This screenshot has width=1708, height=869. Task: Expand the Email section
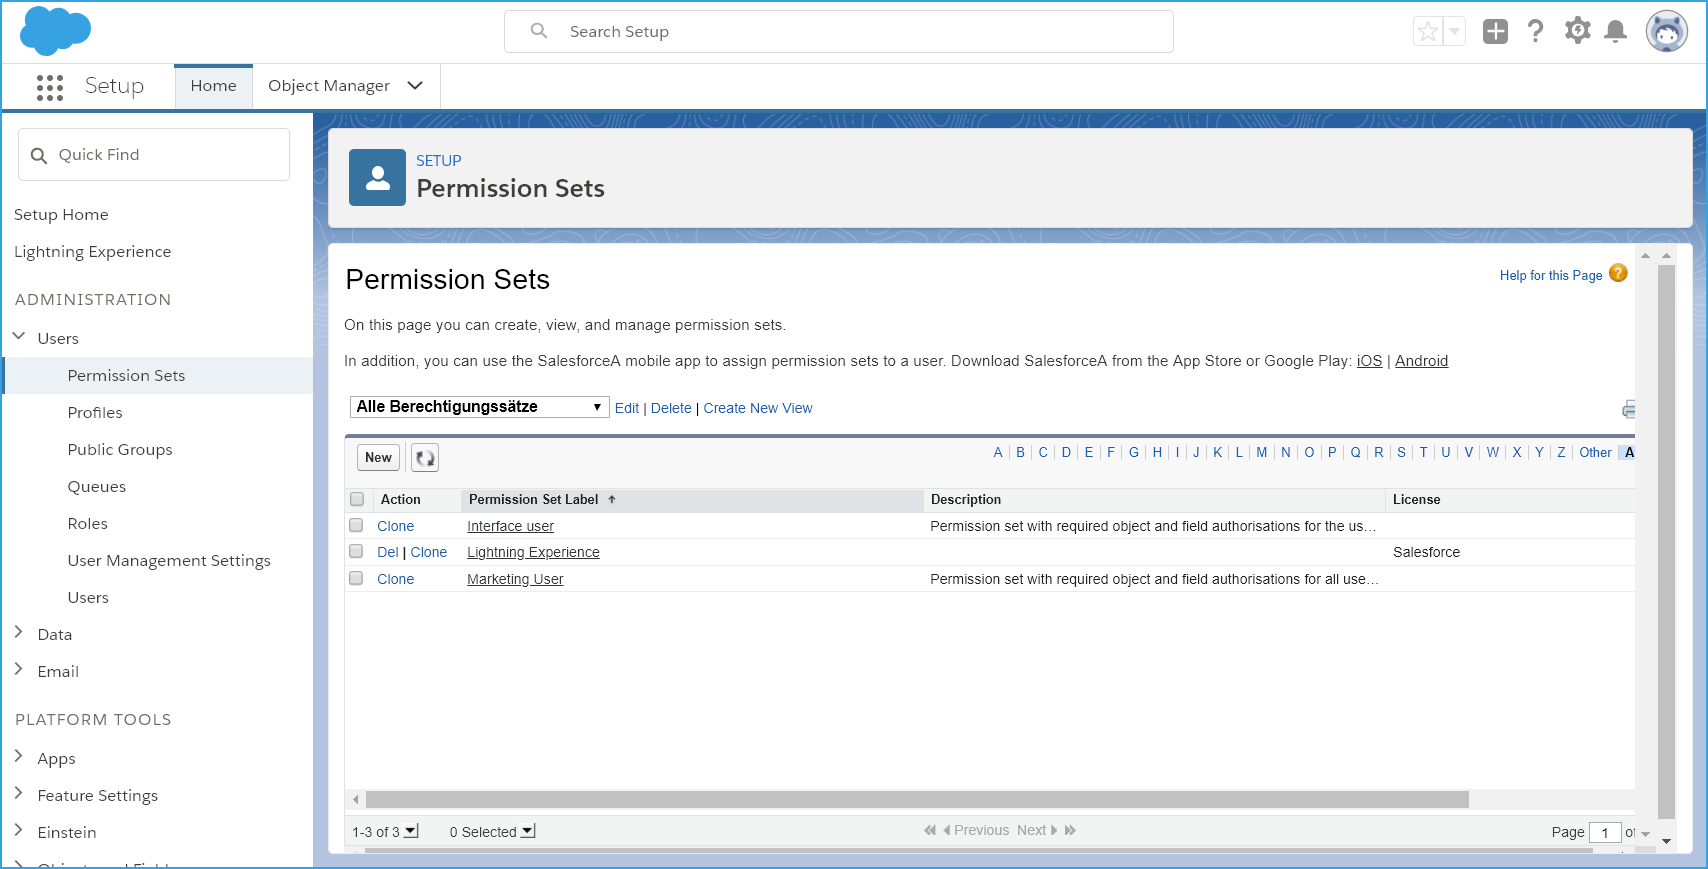pos(19,669)
